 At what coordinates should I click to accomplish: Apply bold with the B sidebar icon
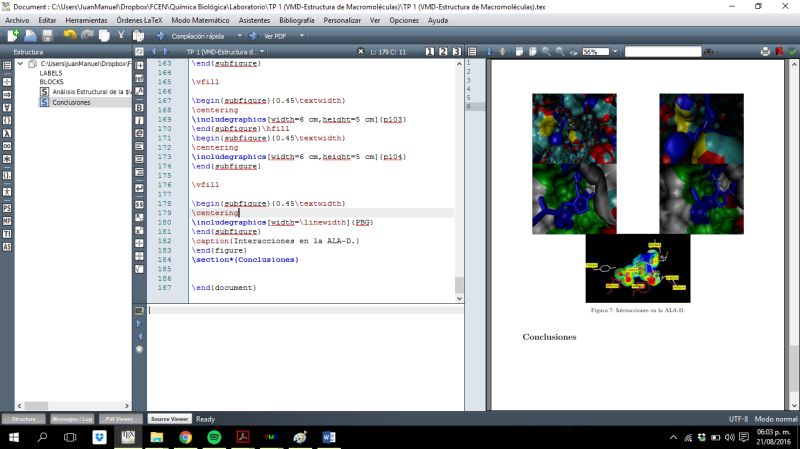click(139, 108)
